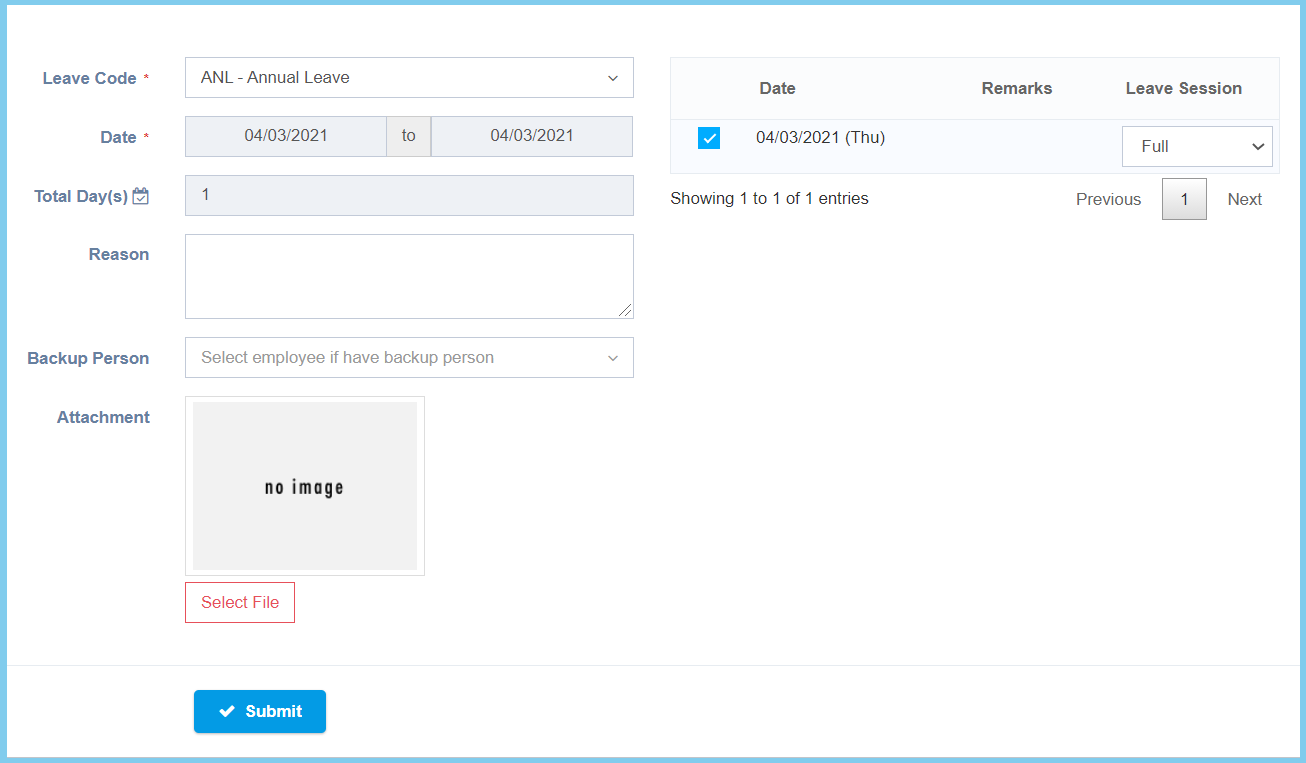Click the resize grip of the Reason box

click(x=625, y=310)
